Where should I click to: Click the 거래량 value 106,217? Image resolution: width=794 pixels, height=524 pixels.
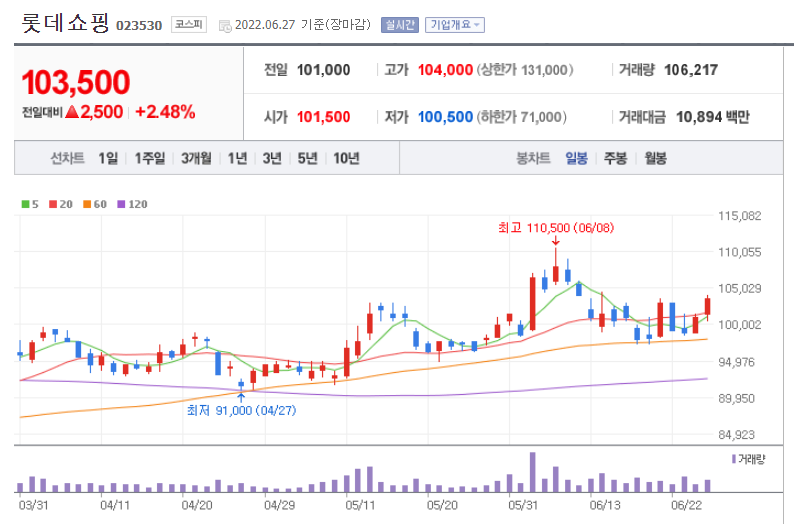tap(691, 70)
